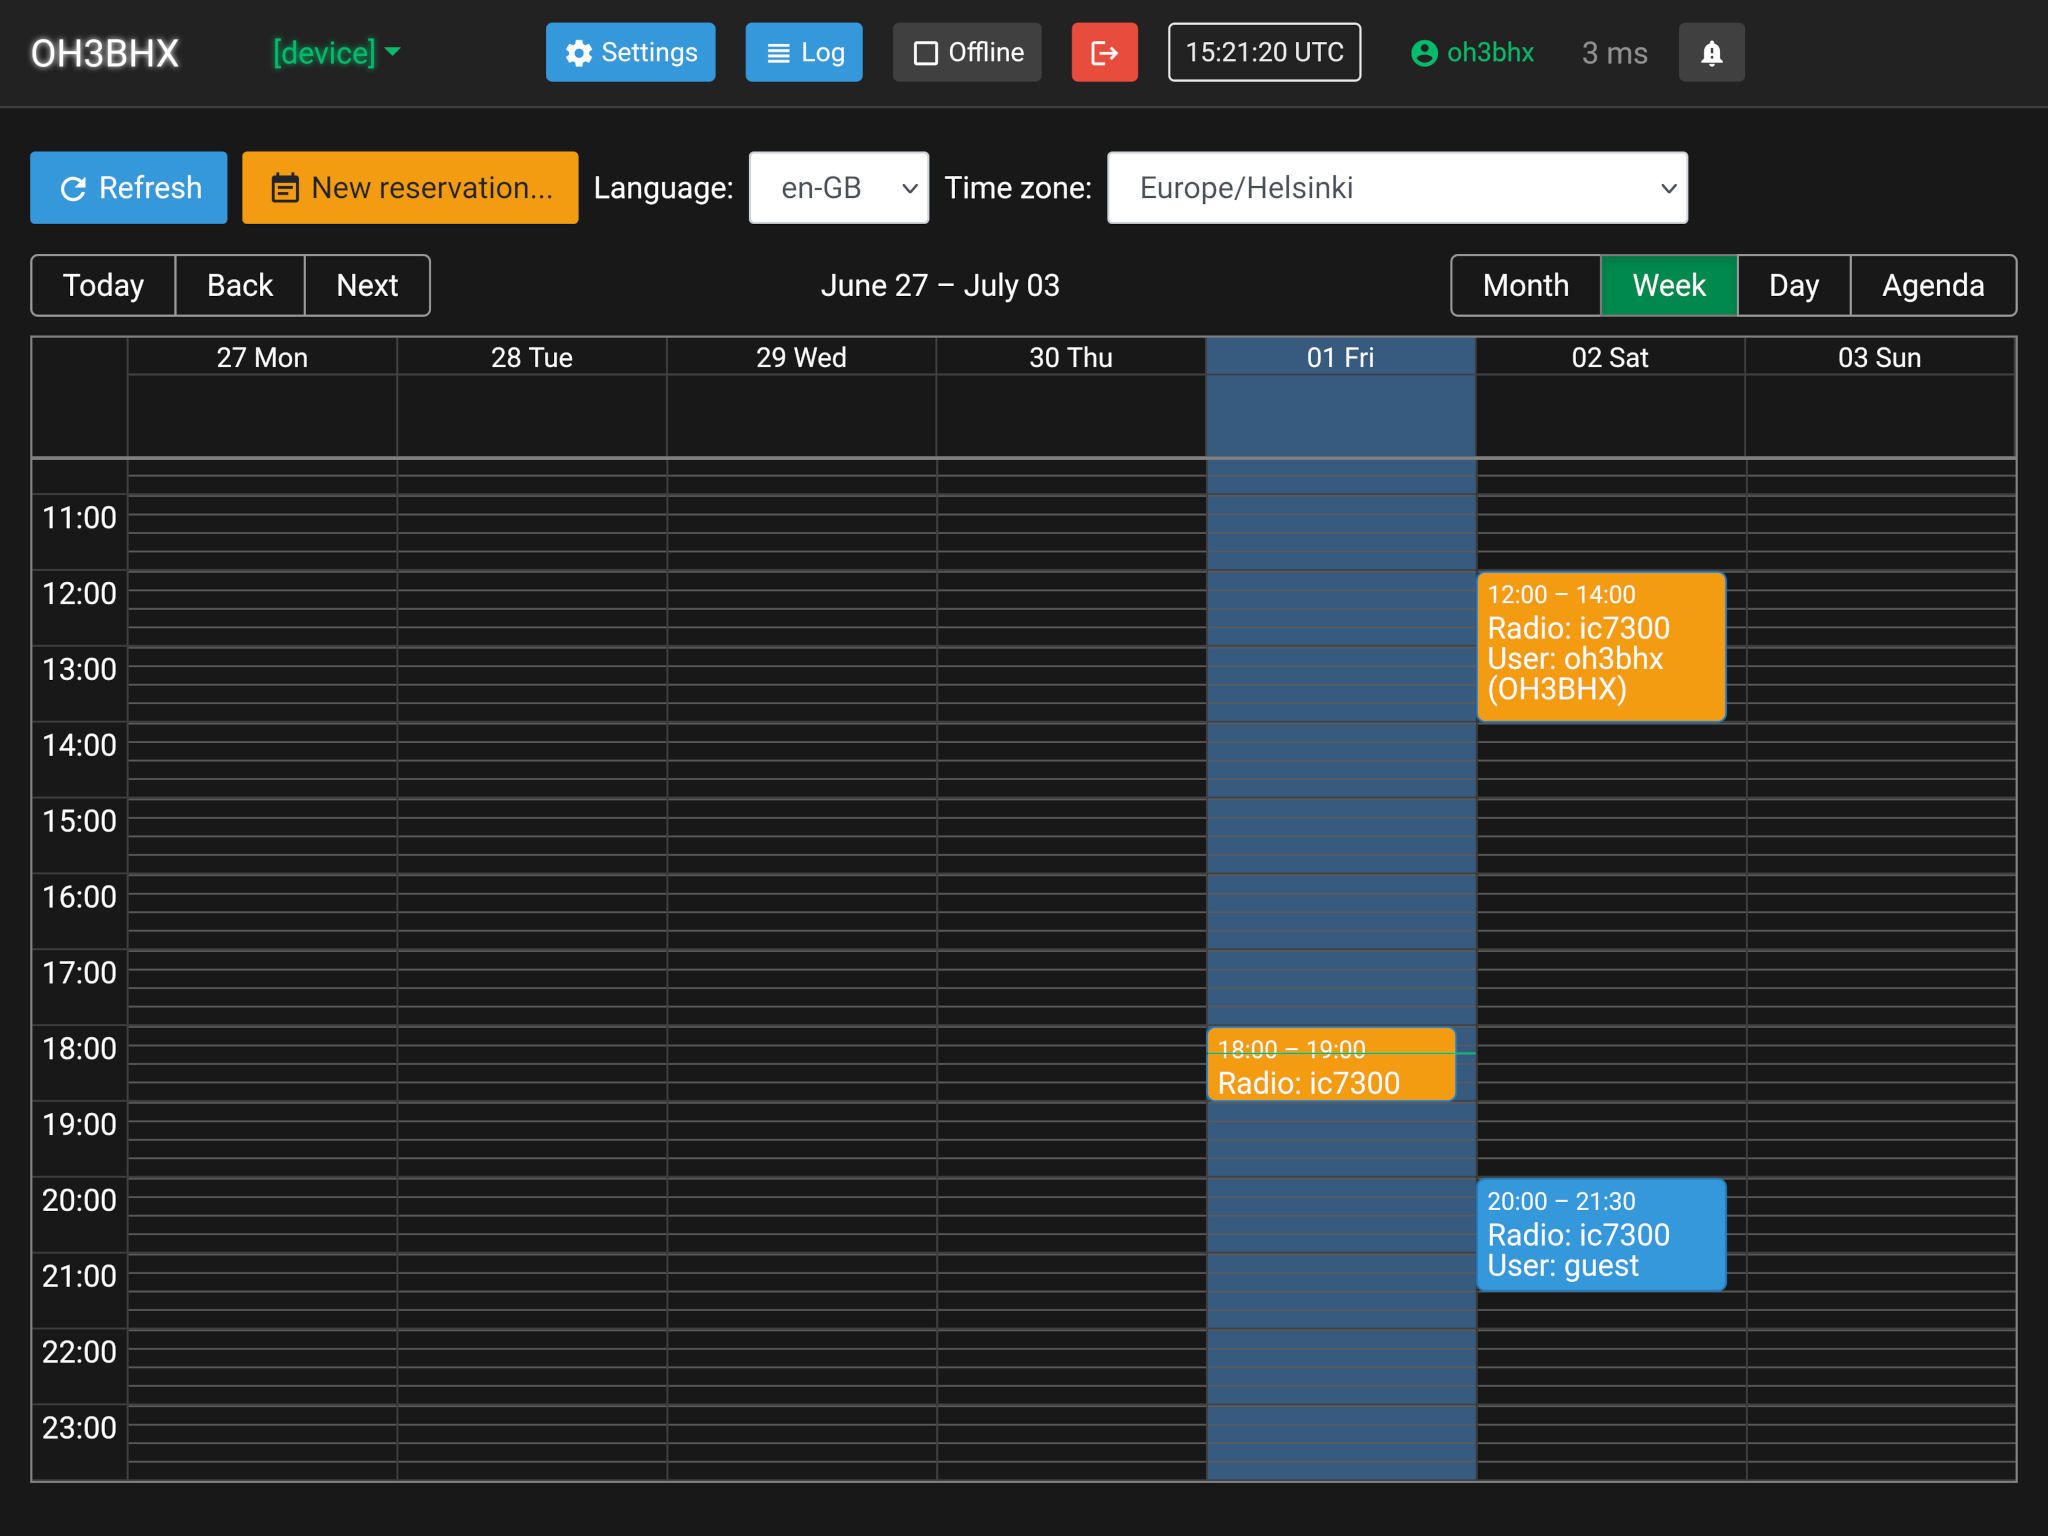Image resolution: width=2048 pixels, height=1536 pixels.
Task: Select the Day view tab
Action: (x=1793, y=285)
